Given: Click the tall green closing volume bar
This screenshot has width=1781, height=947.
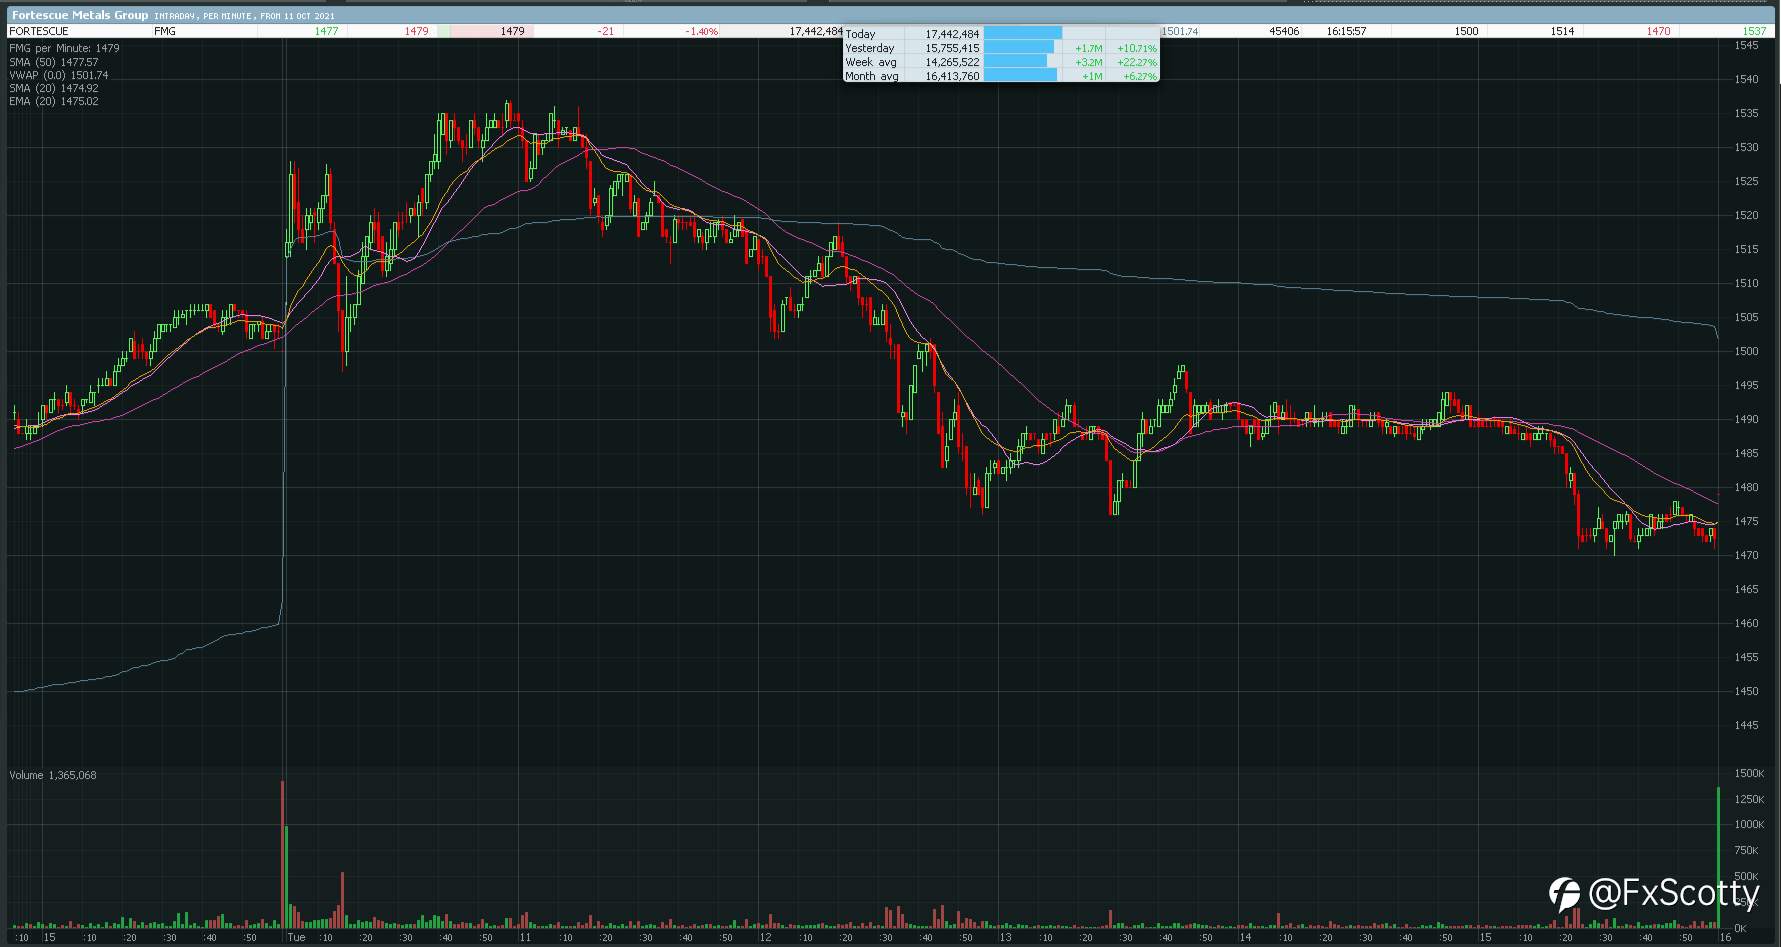Looking at the screenshot, I should [1718, 858].
